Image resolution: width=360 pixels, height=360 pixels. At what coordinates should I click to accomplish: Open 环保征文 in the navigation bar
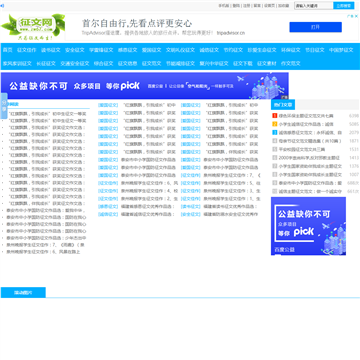[291, 50]
